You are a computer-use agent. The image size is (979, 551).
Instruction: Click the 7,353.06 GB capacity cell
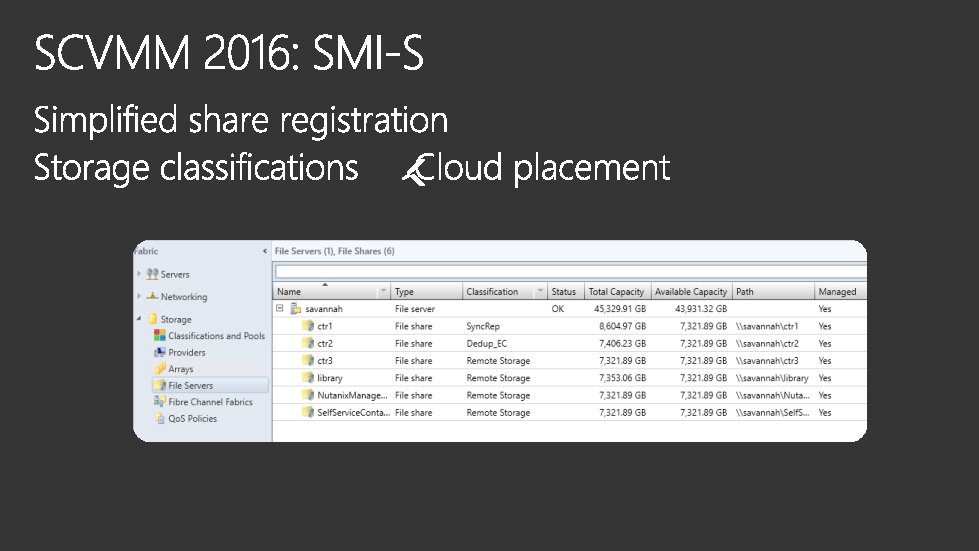622,378
